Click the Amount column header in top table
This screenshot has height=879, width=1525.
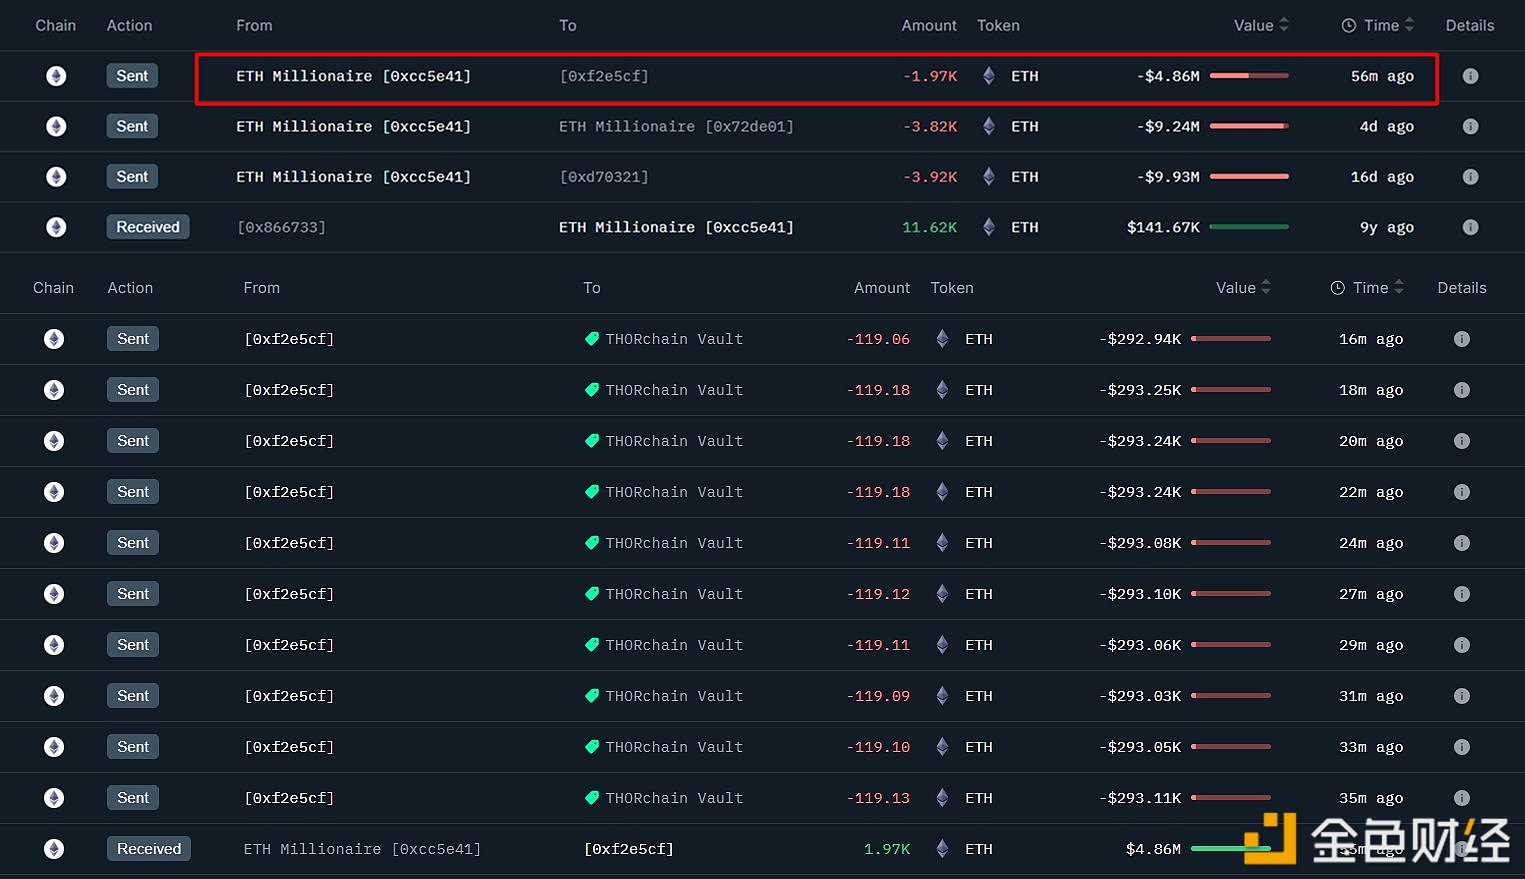[928, 26]
